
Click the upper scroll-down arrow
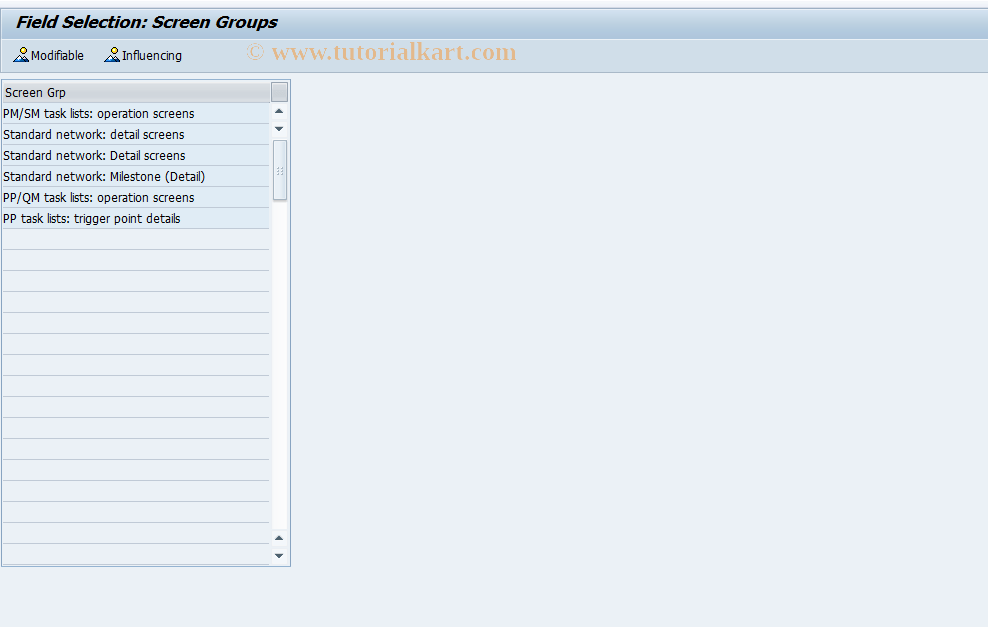click(279, 128)
